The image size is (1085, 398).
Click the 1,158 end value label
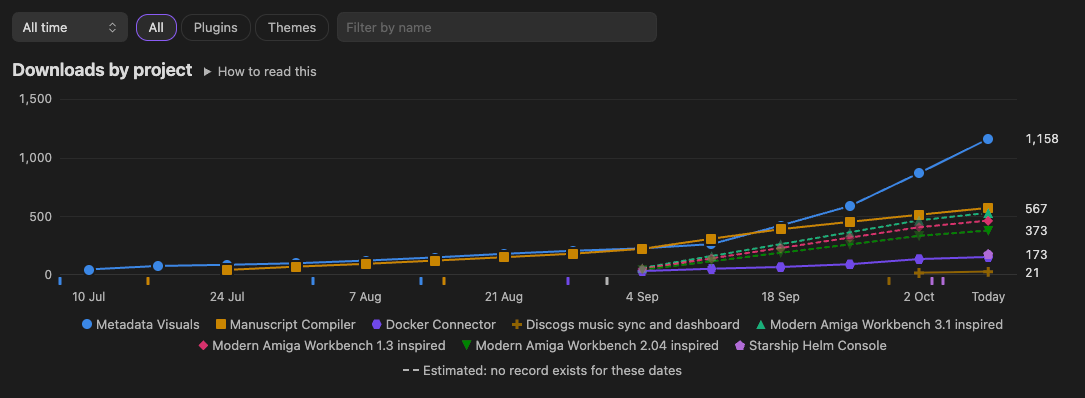pos(1041,139)
